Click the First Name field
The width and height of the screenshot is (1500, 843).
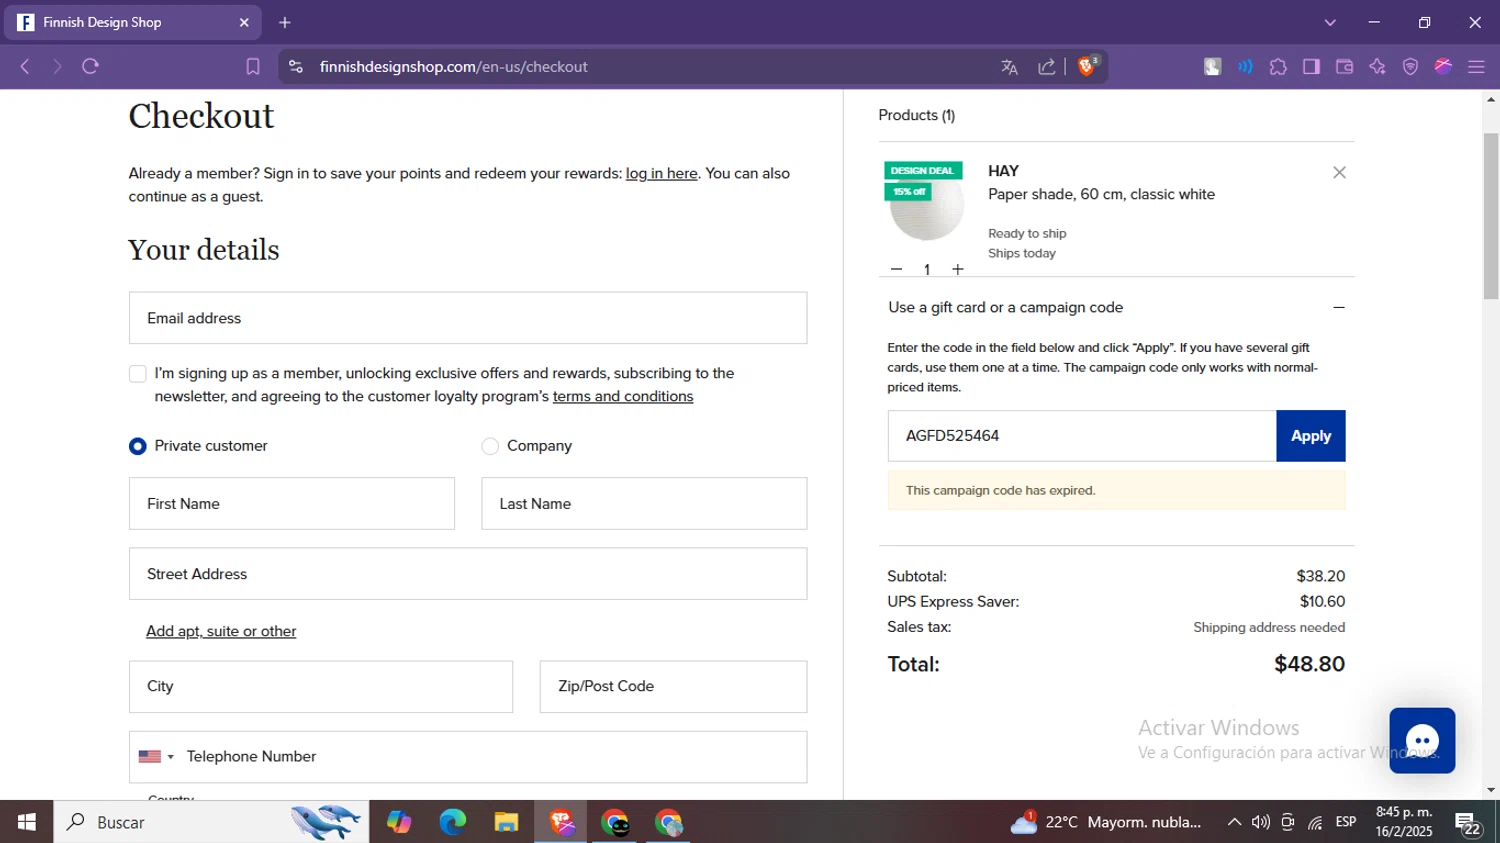coord(292,504)
